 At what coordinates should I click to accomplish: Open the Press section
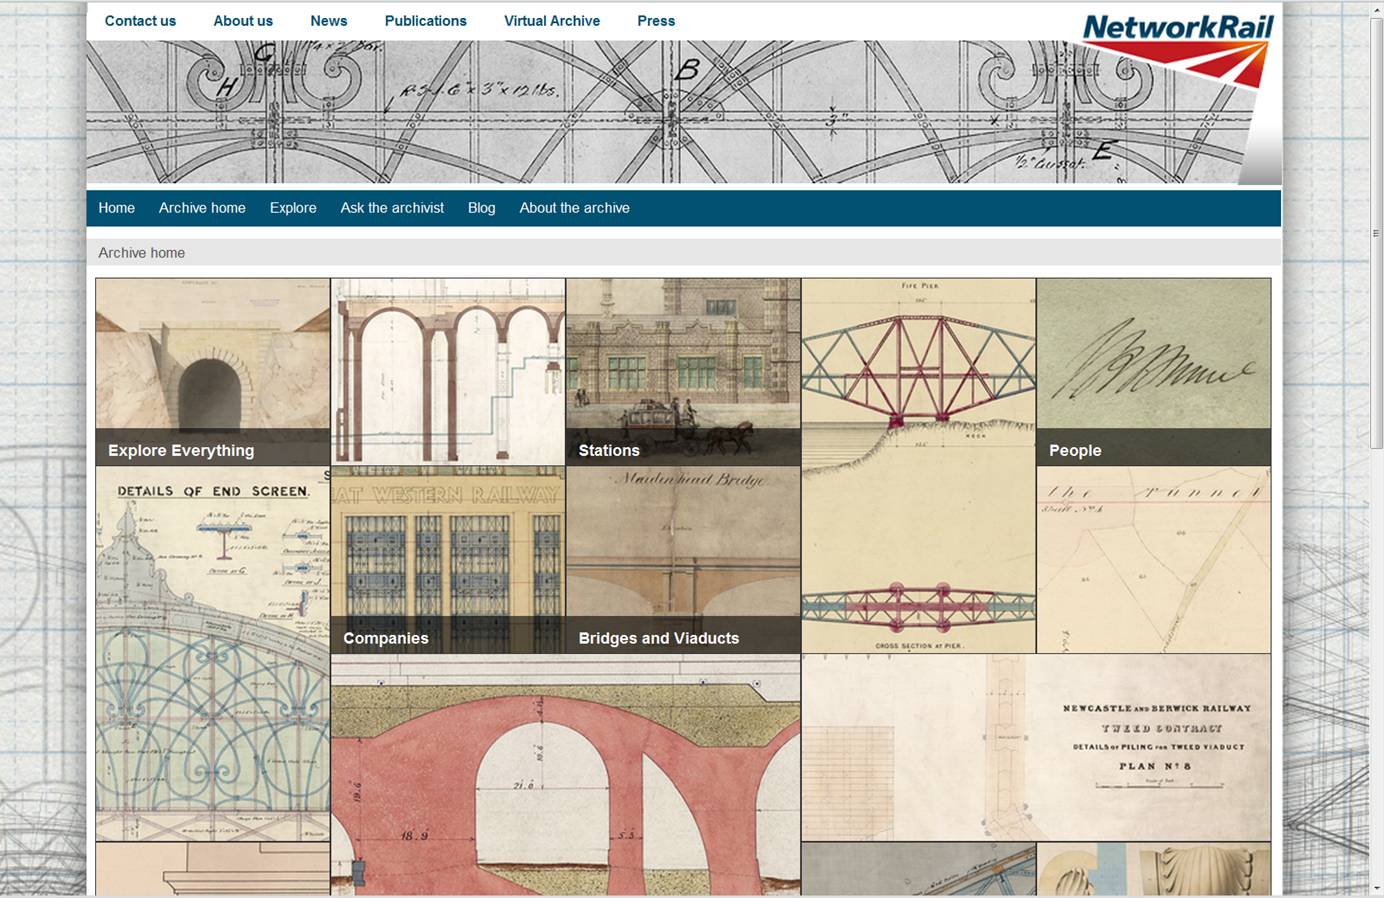coord(656,20)
